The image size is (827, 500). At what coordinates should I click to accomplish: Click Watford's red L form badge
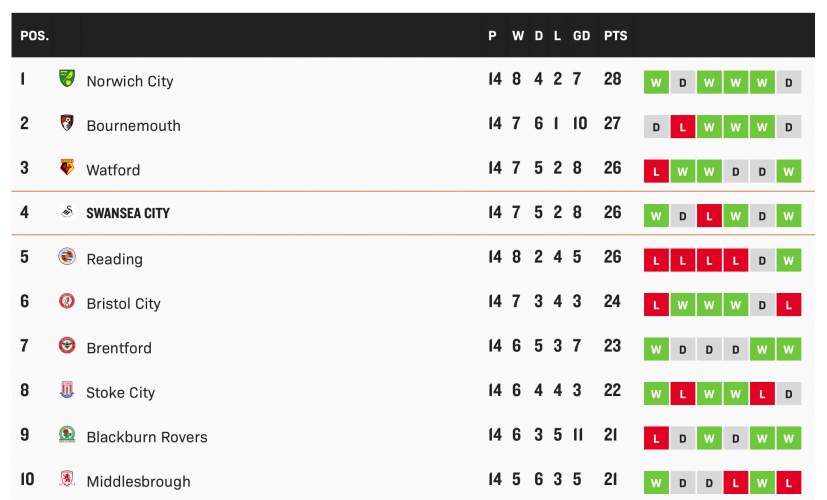[656, 172]
